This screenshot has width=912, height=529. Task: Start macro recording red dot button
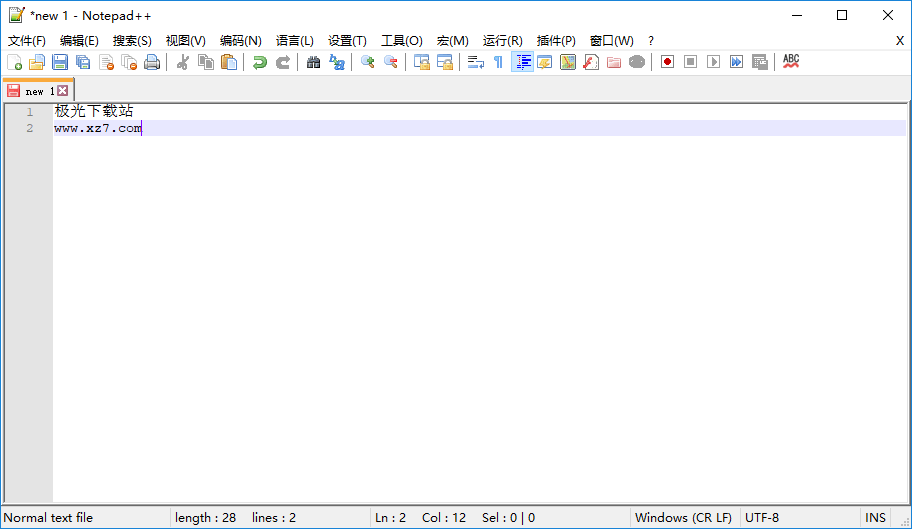point(667,62)
